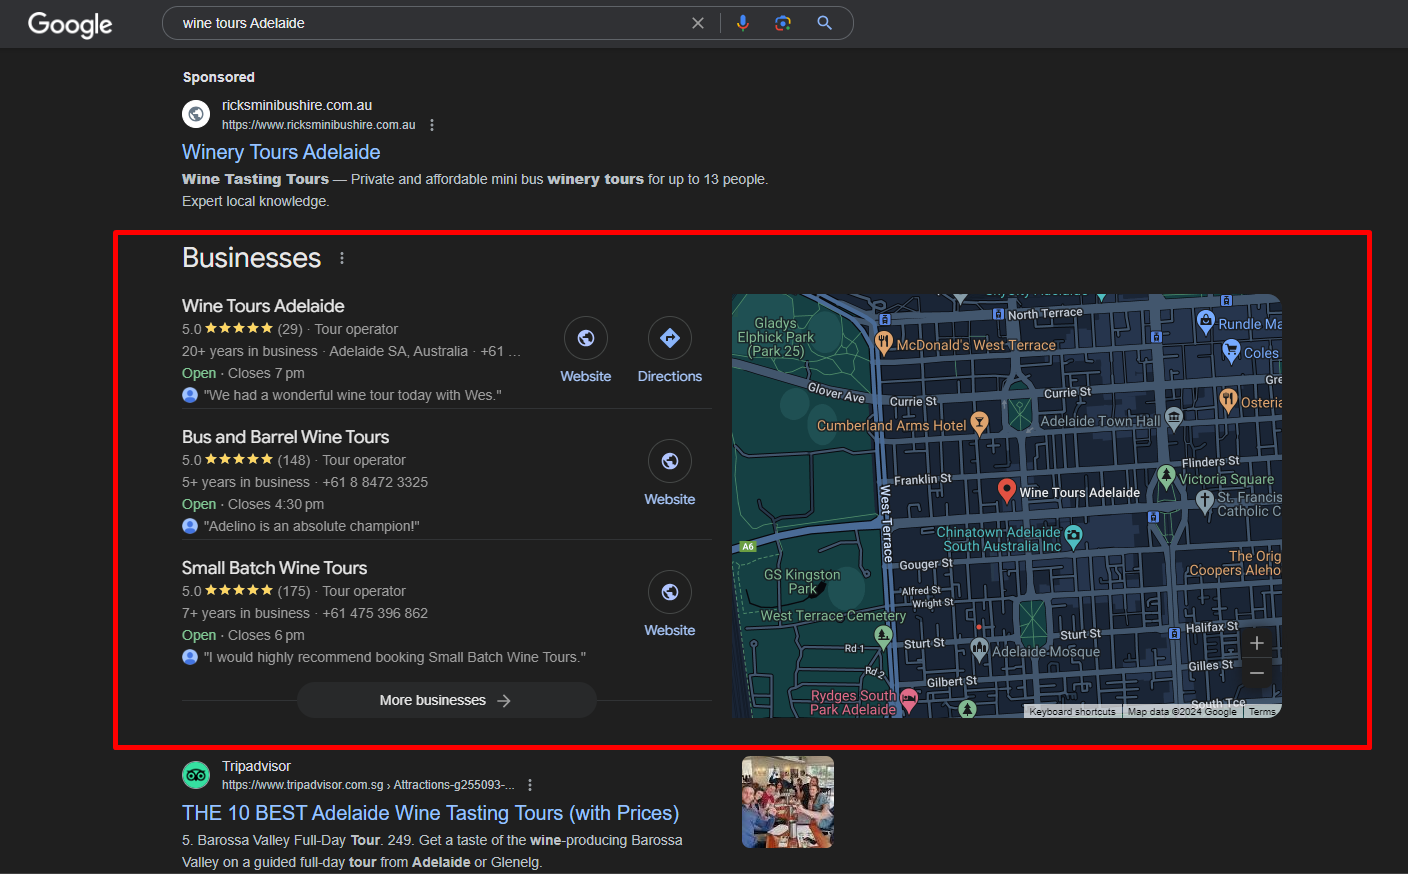This screenshot has width=1408, height=874.
Task: Click the Tripadvisor result thumbnail image
Action: point(787,802)
